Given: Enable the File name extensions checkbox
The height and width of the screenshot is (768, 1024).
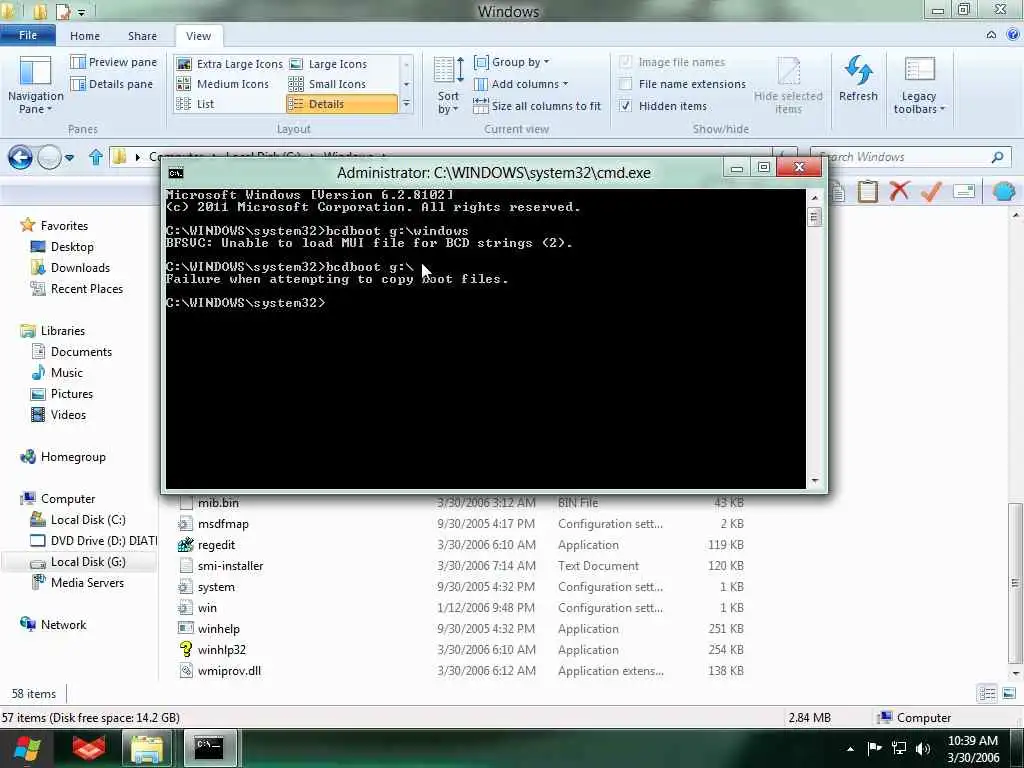Looking at the screenshot, I should coord(625,84).
